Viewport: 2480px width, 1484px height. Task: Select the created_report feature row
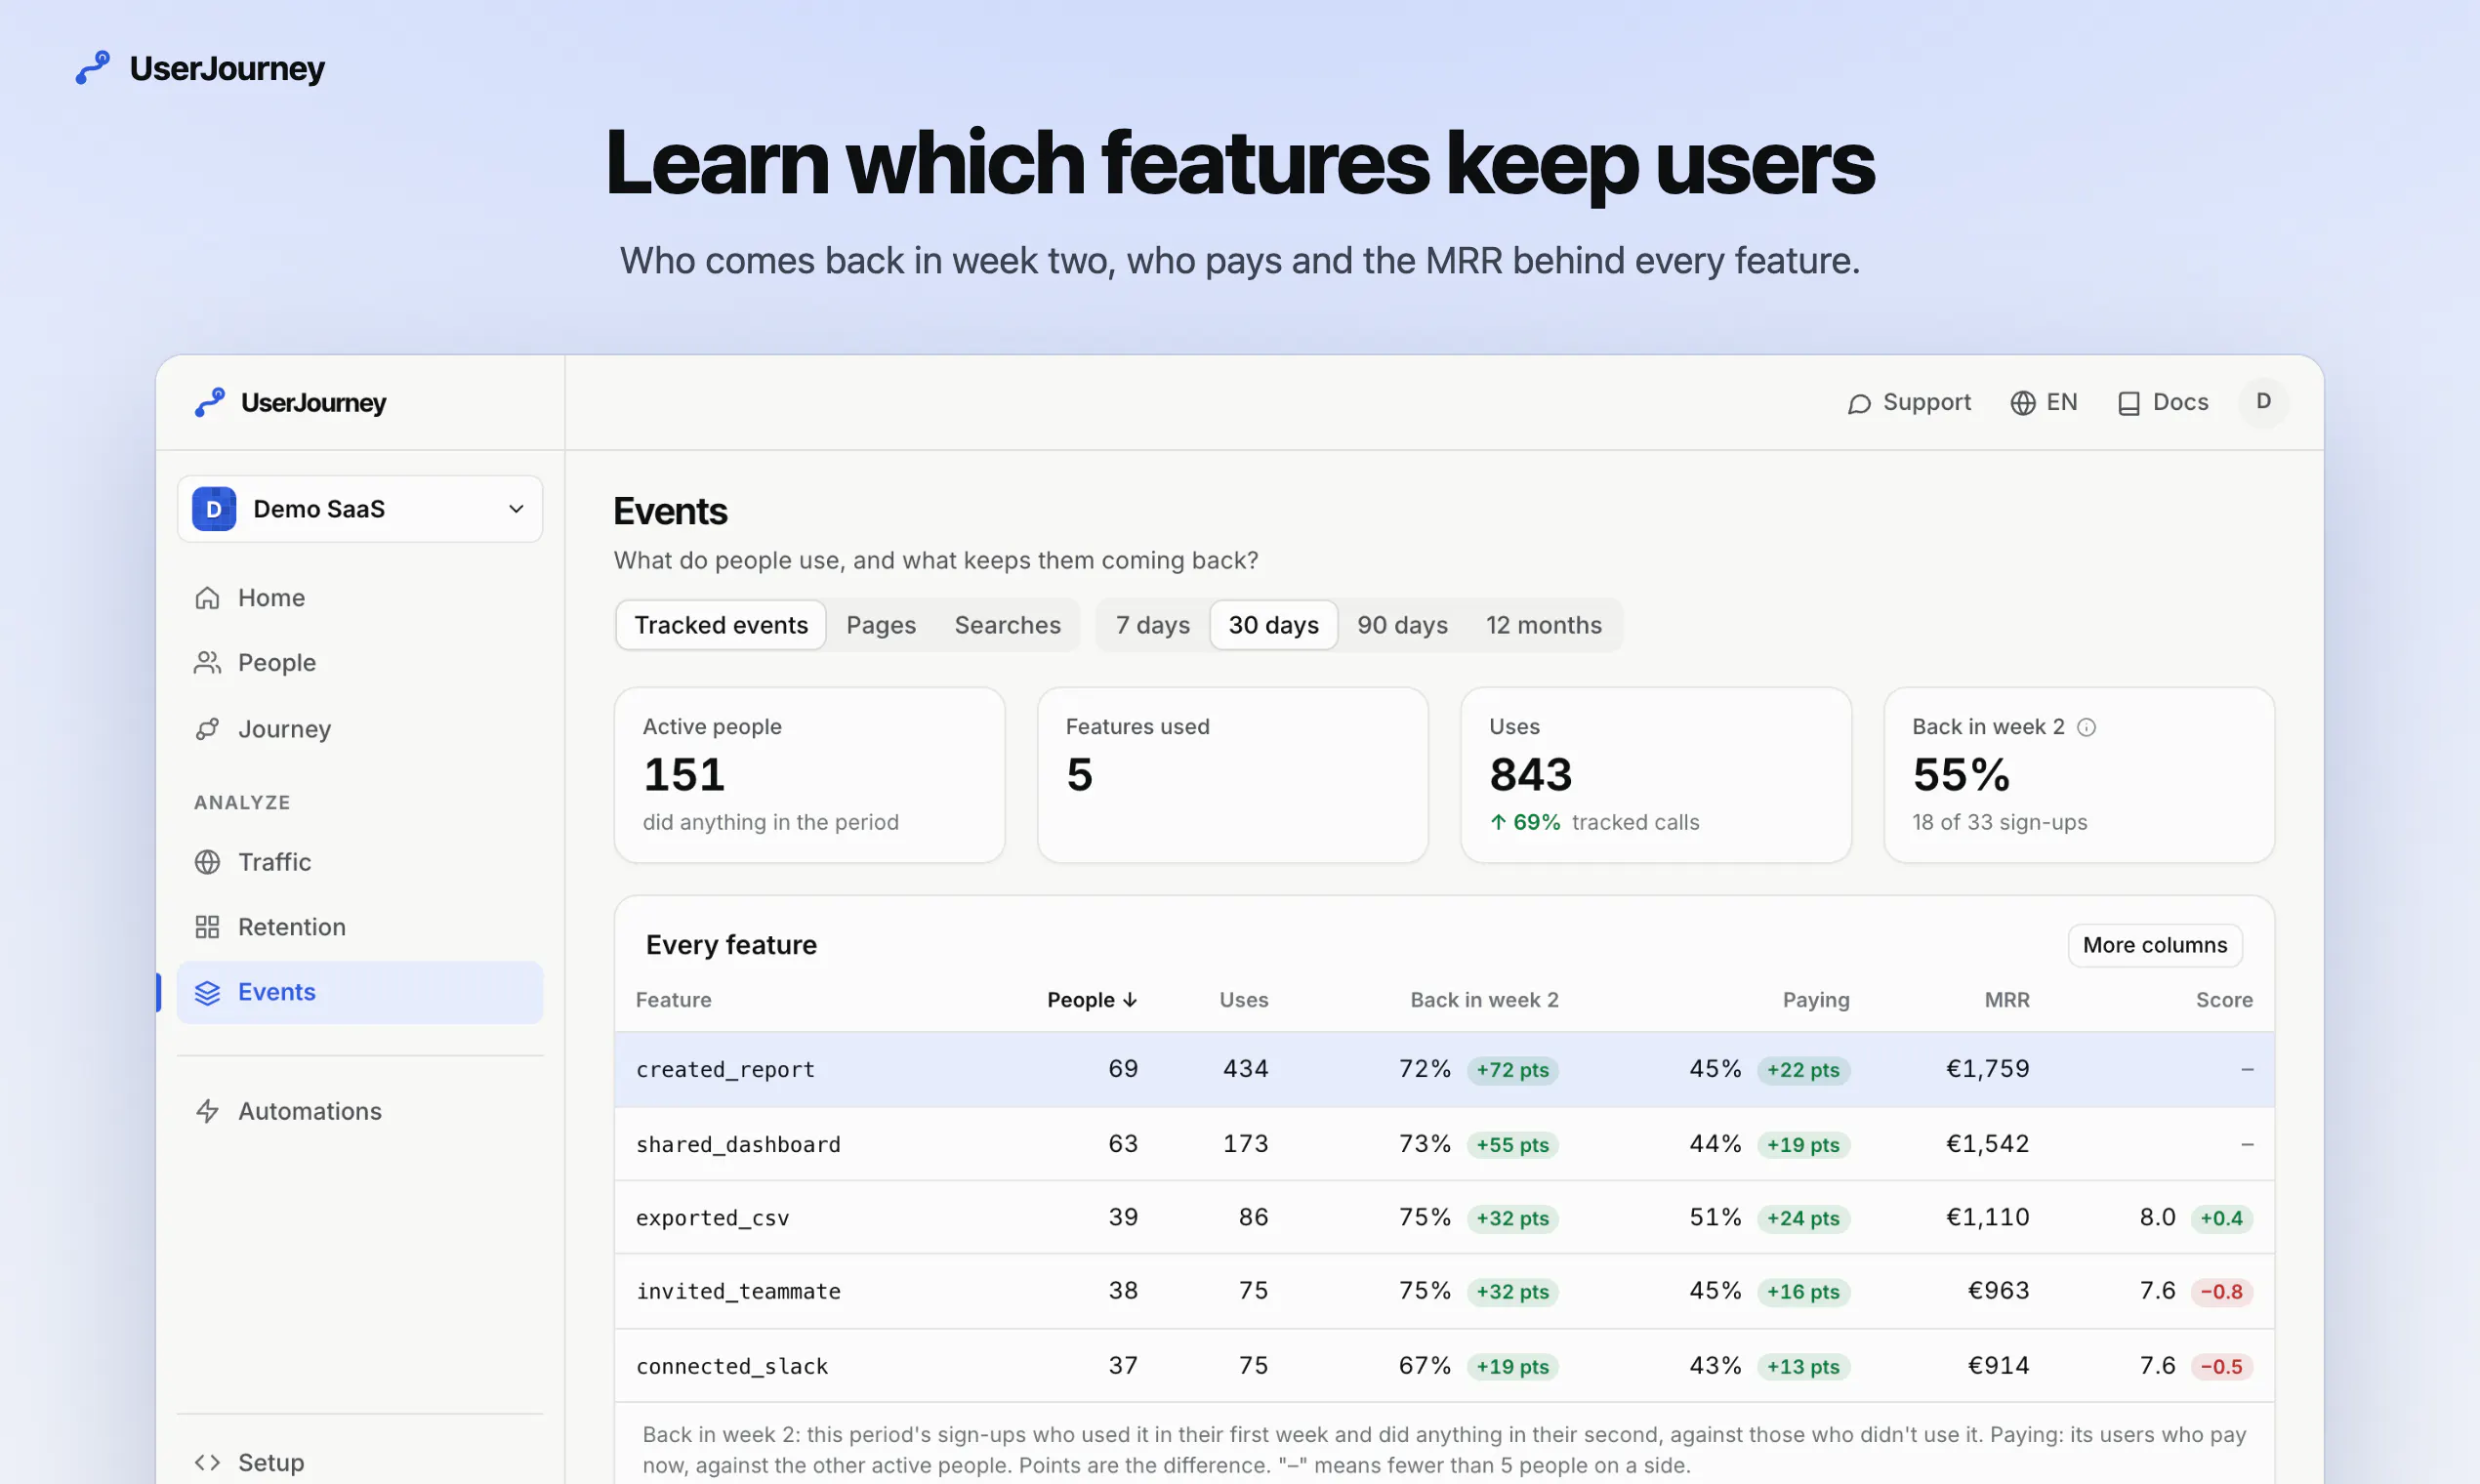[1444, 1069]
